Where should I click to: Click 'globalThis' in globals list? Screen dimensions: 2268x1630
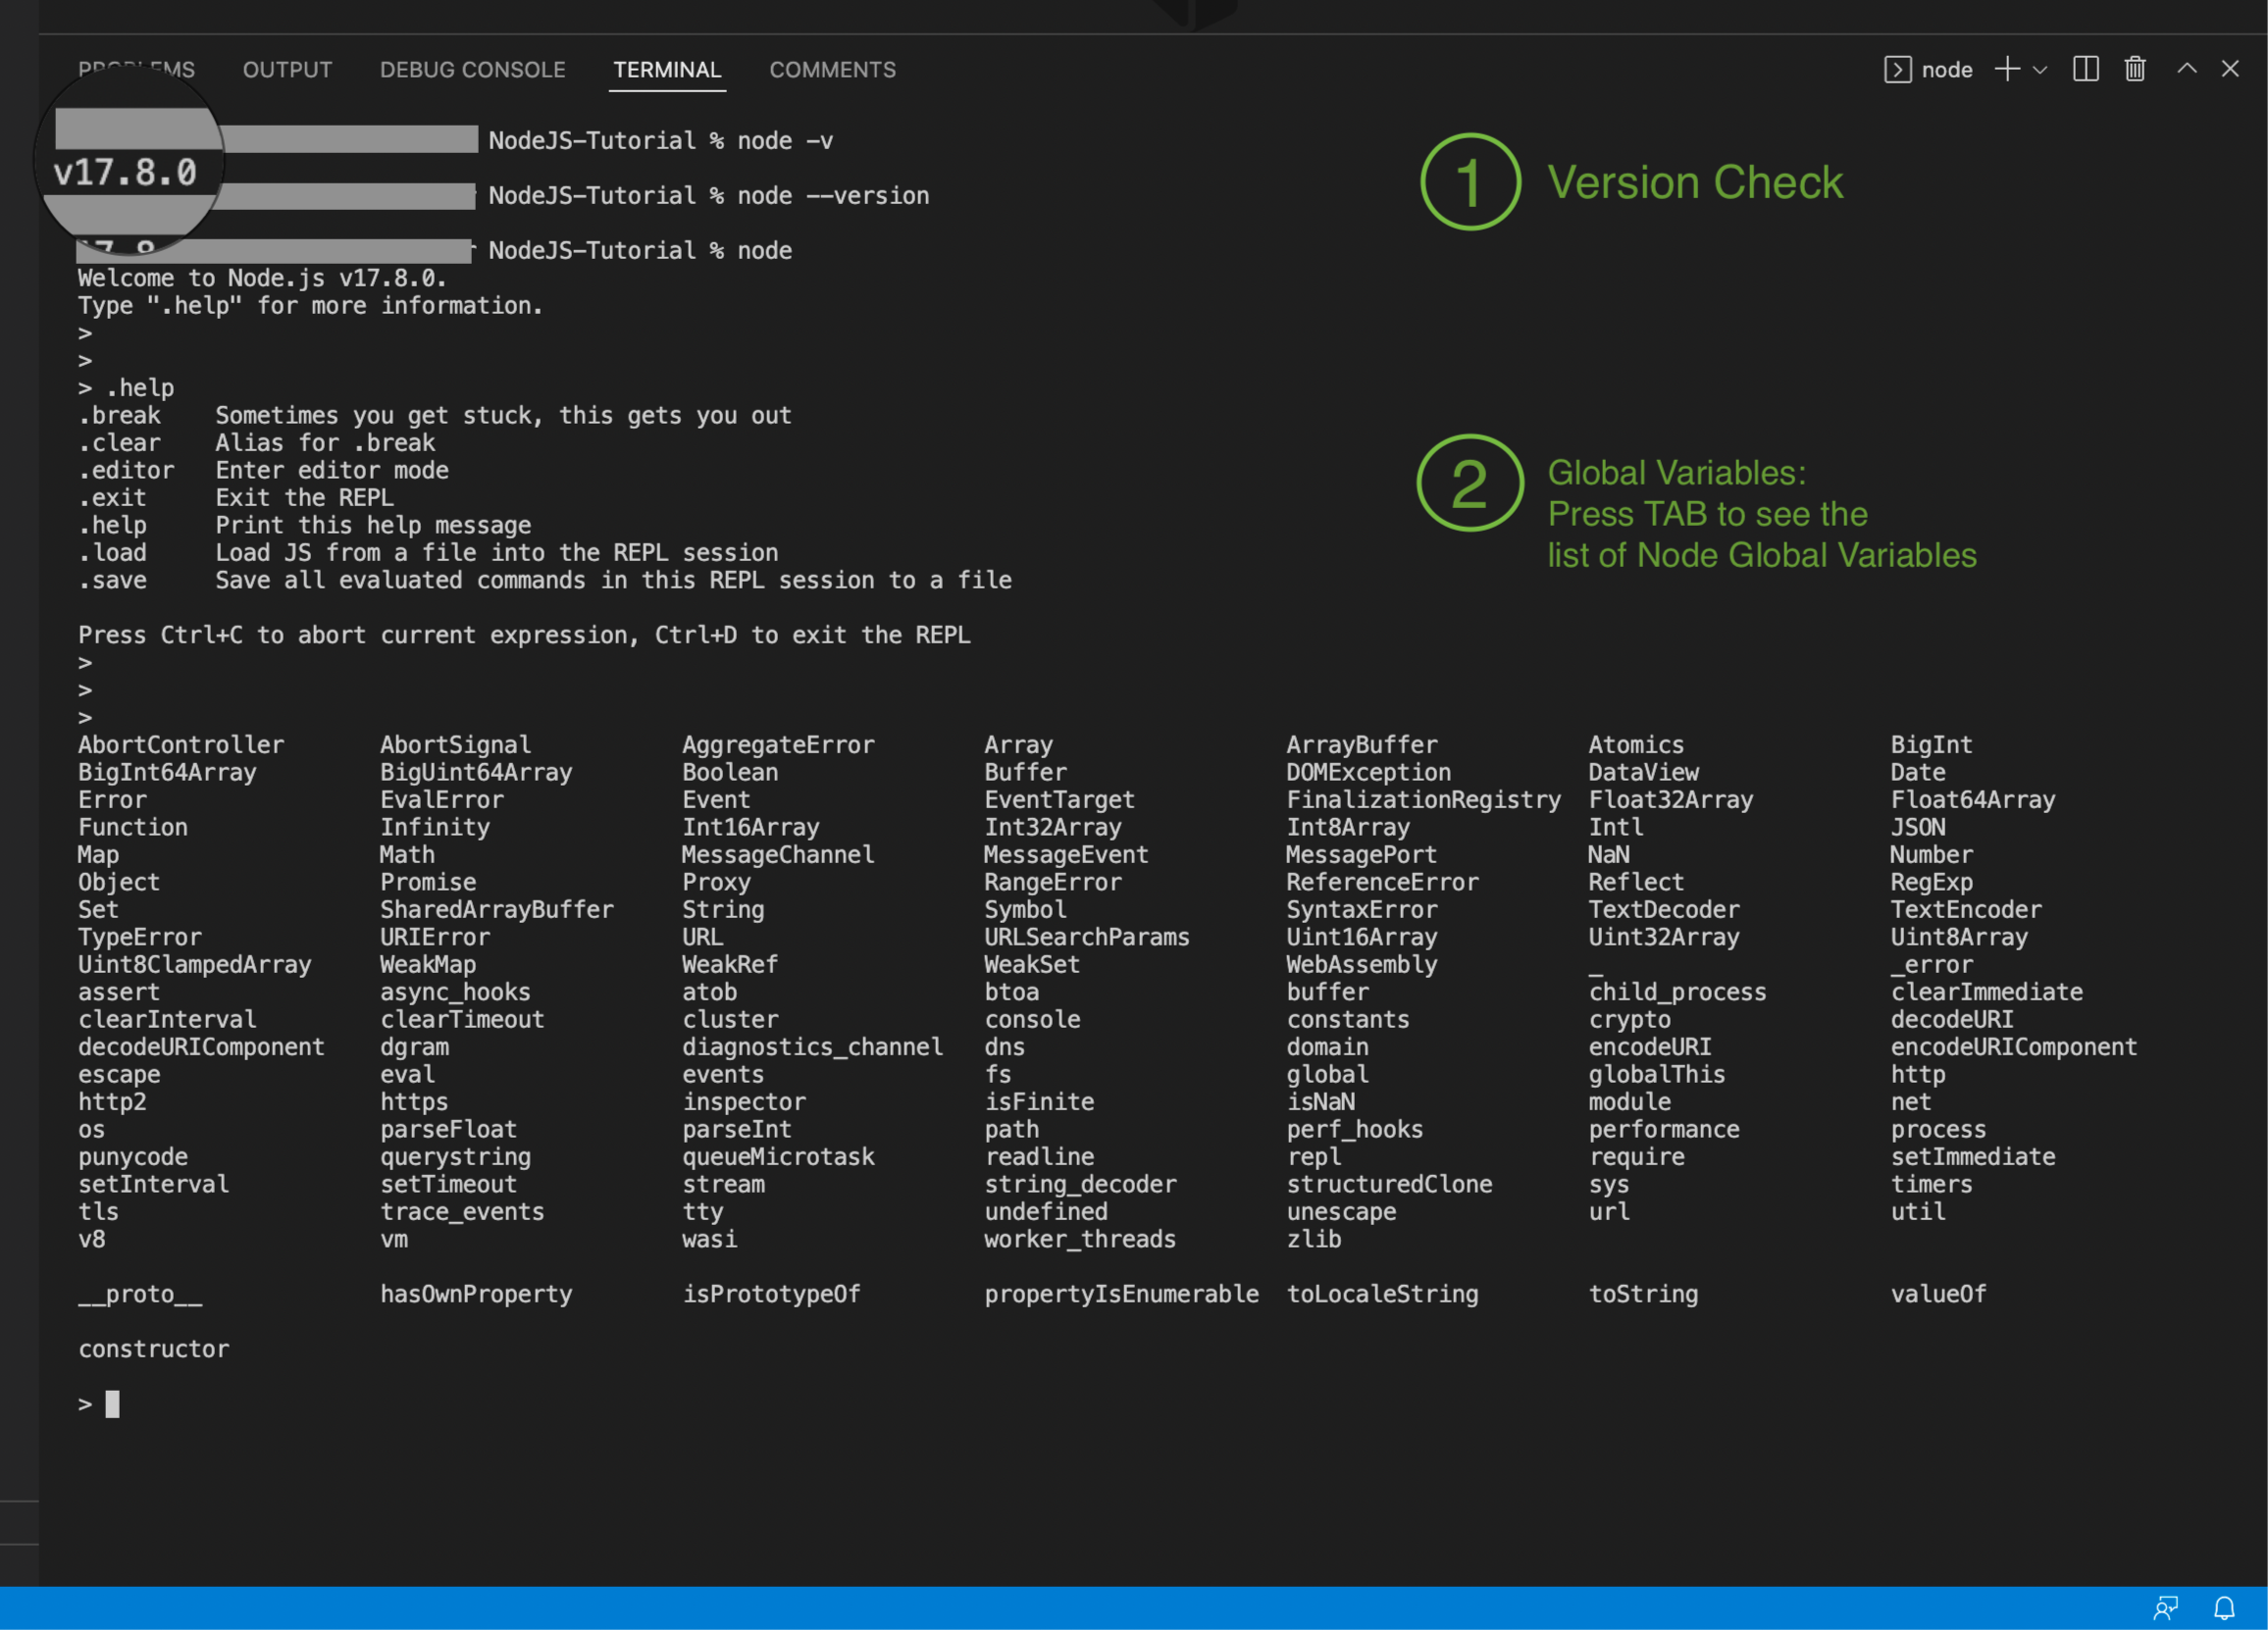pyautogui.click(x=1656, y=1074)
